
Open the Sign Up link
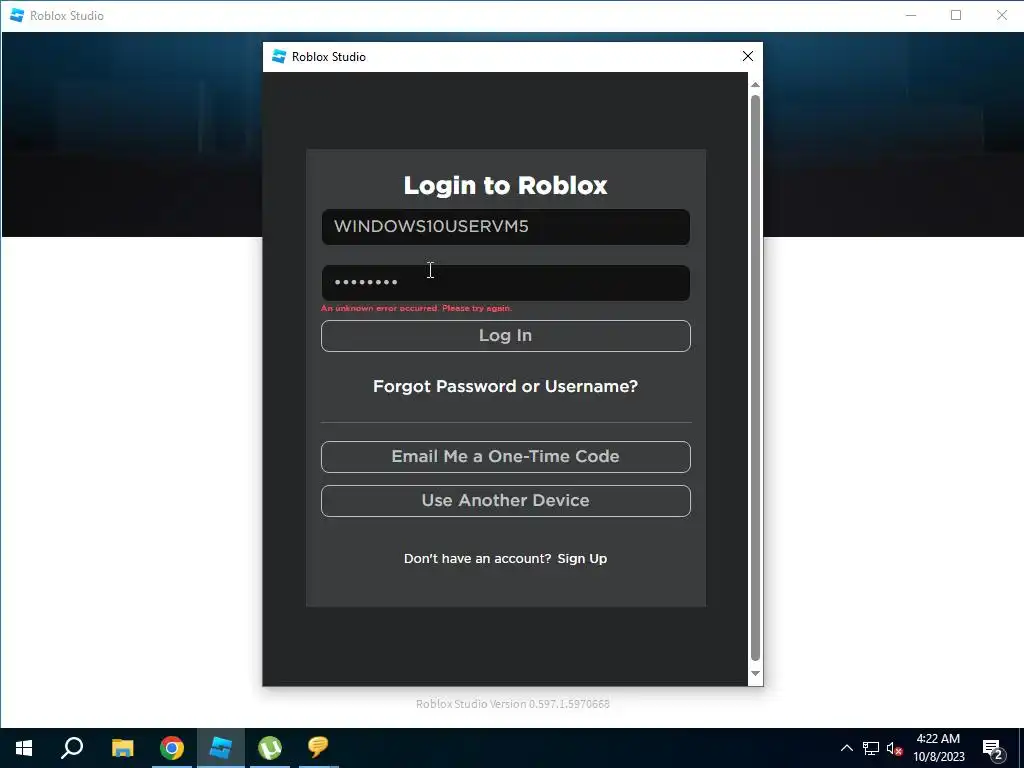click(x=582, y=558)
